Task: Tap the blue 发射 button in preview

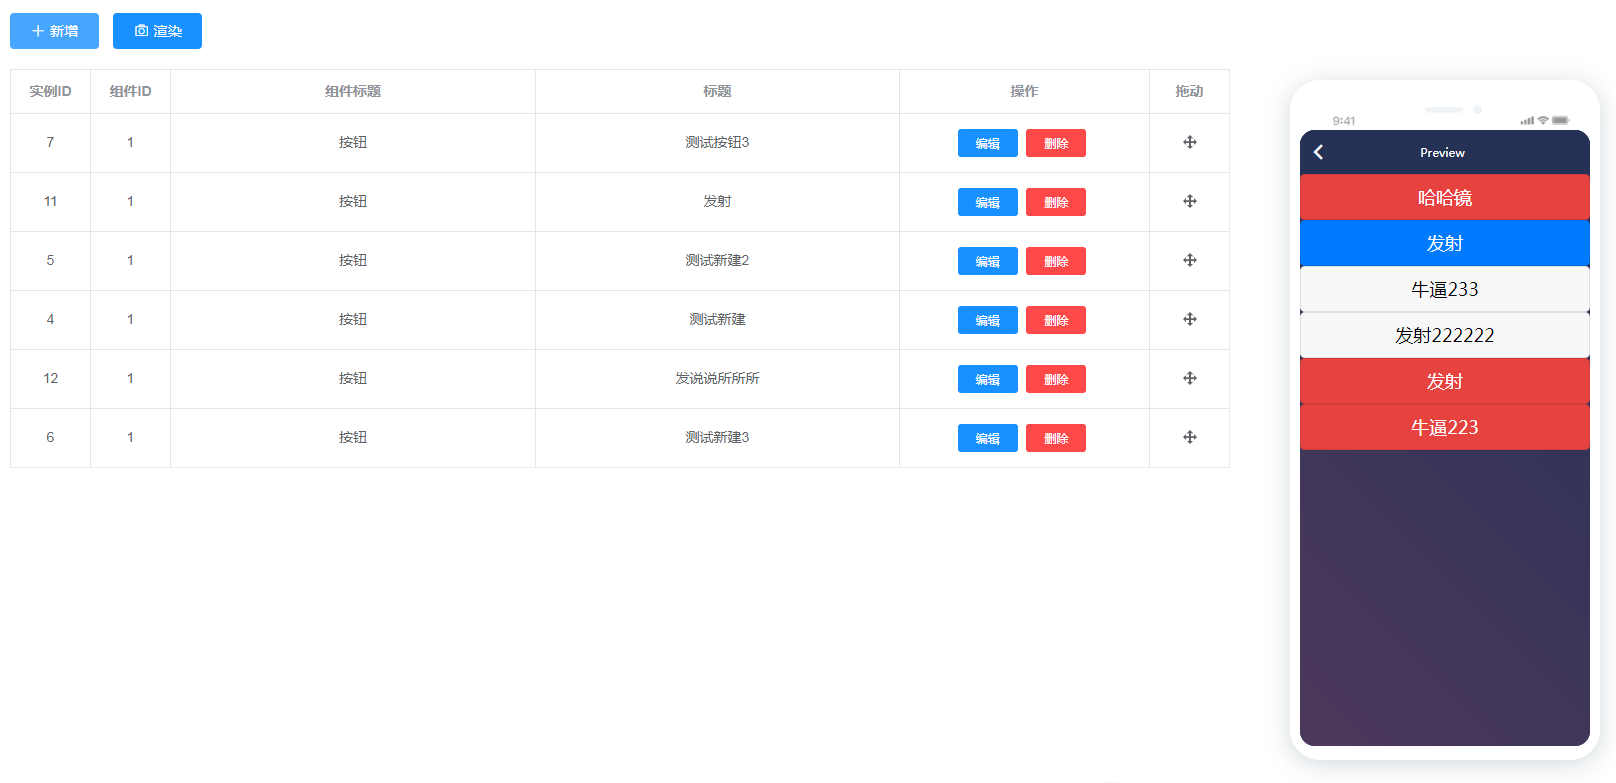Action: click(x=1444, y=243)
